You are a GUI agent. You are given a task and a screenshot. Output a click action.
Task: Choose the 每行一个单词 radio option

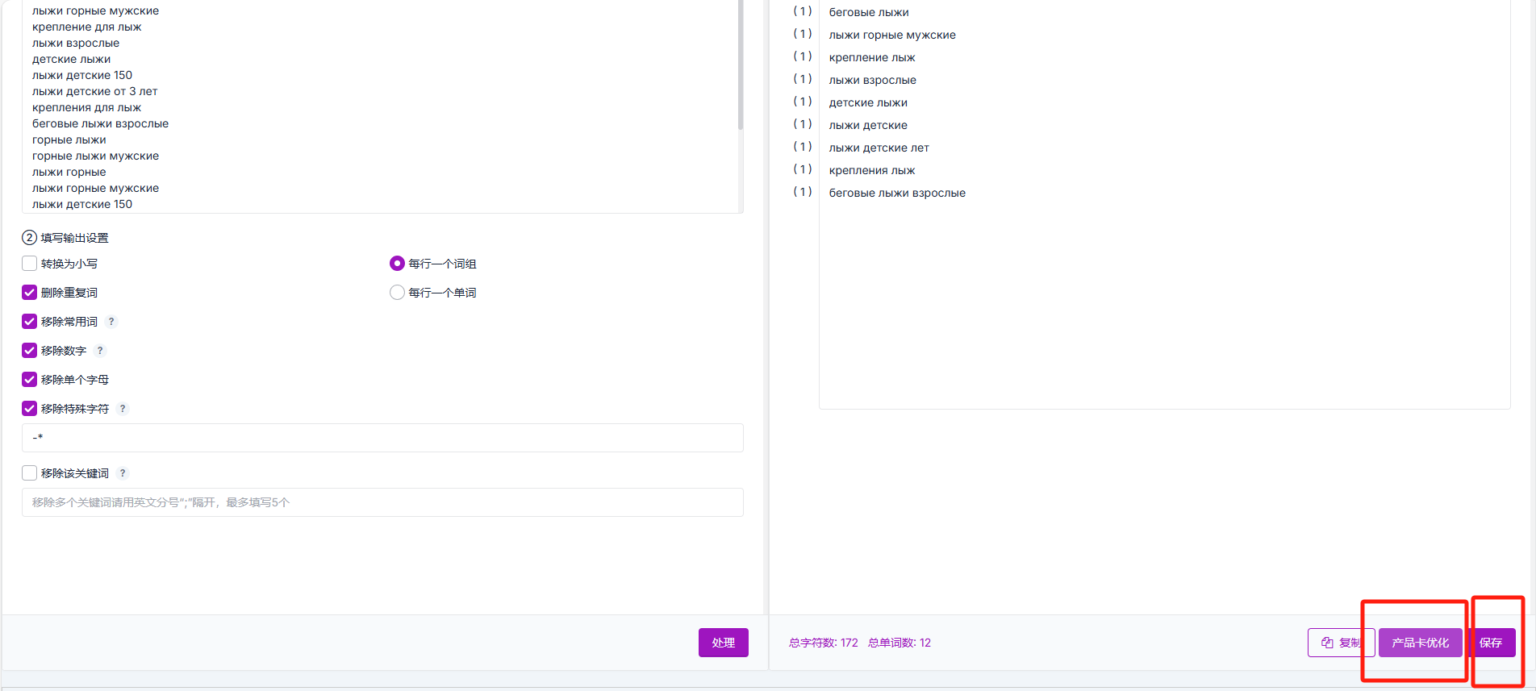click(x=397, y=293)
